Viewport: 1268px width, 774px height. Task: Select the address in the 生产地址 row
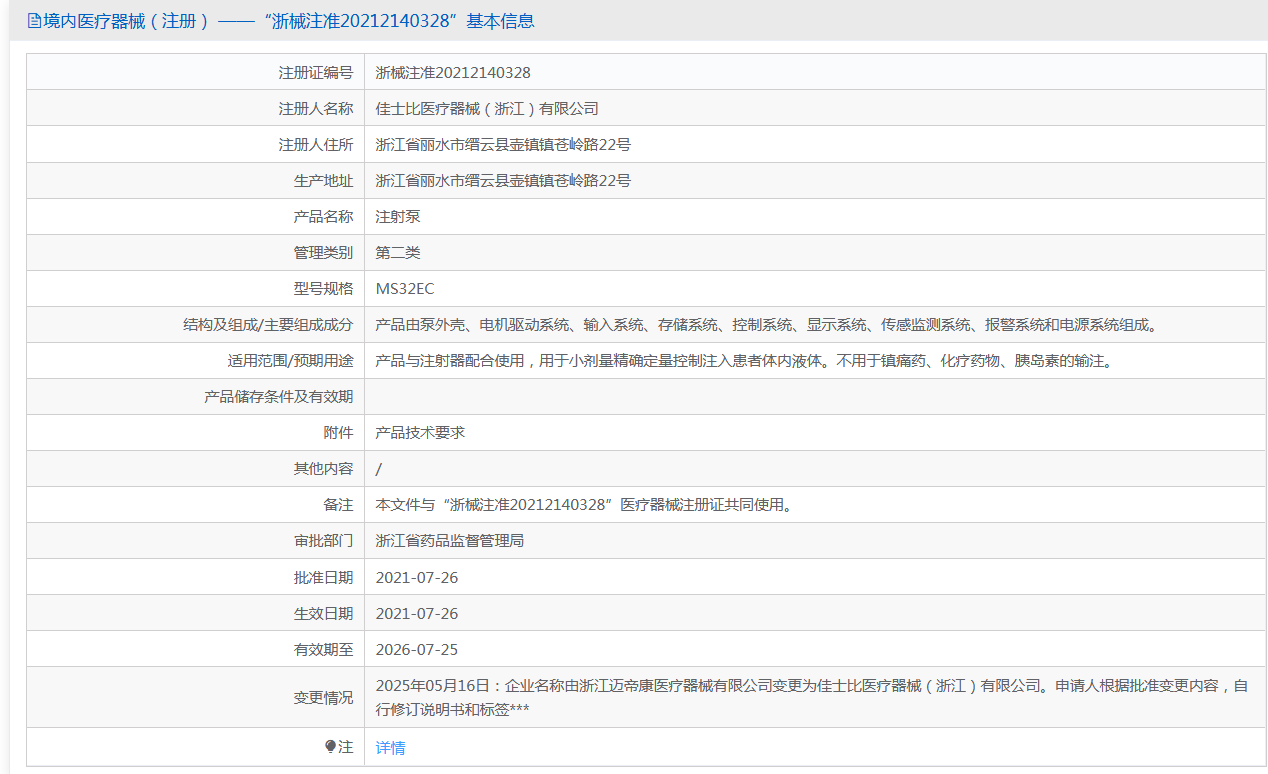tap(503, 181)
